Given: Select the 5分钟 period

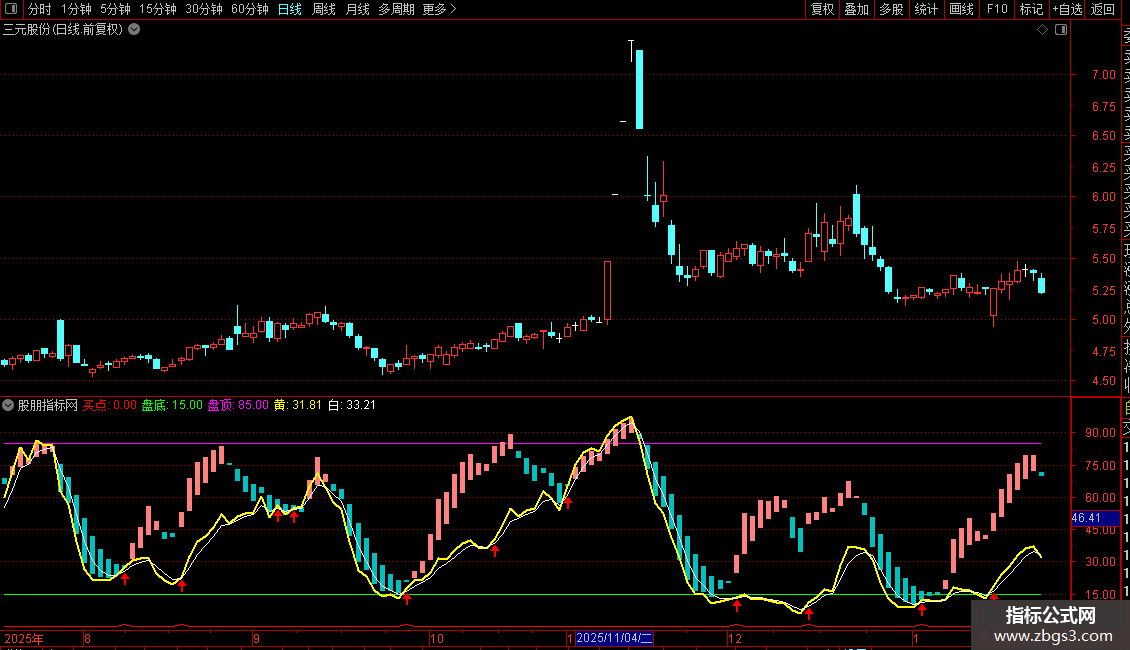Looking at the screenshot, I should [x=115, y=9].
